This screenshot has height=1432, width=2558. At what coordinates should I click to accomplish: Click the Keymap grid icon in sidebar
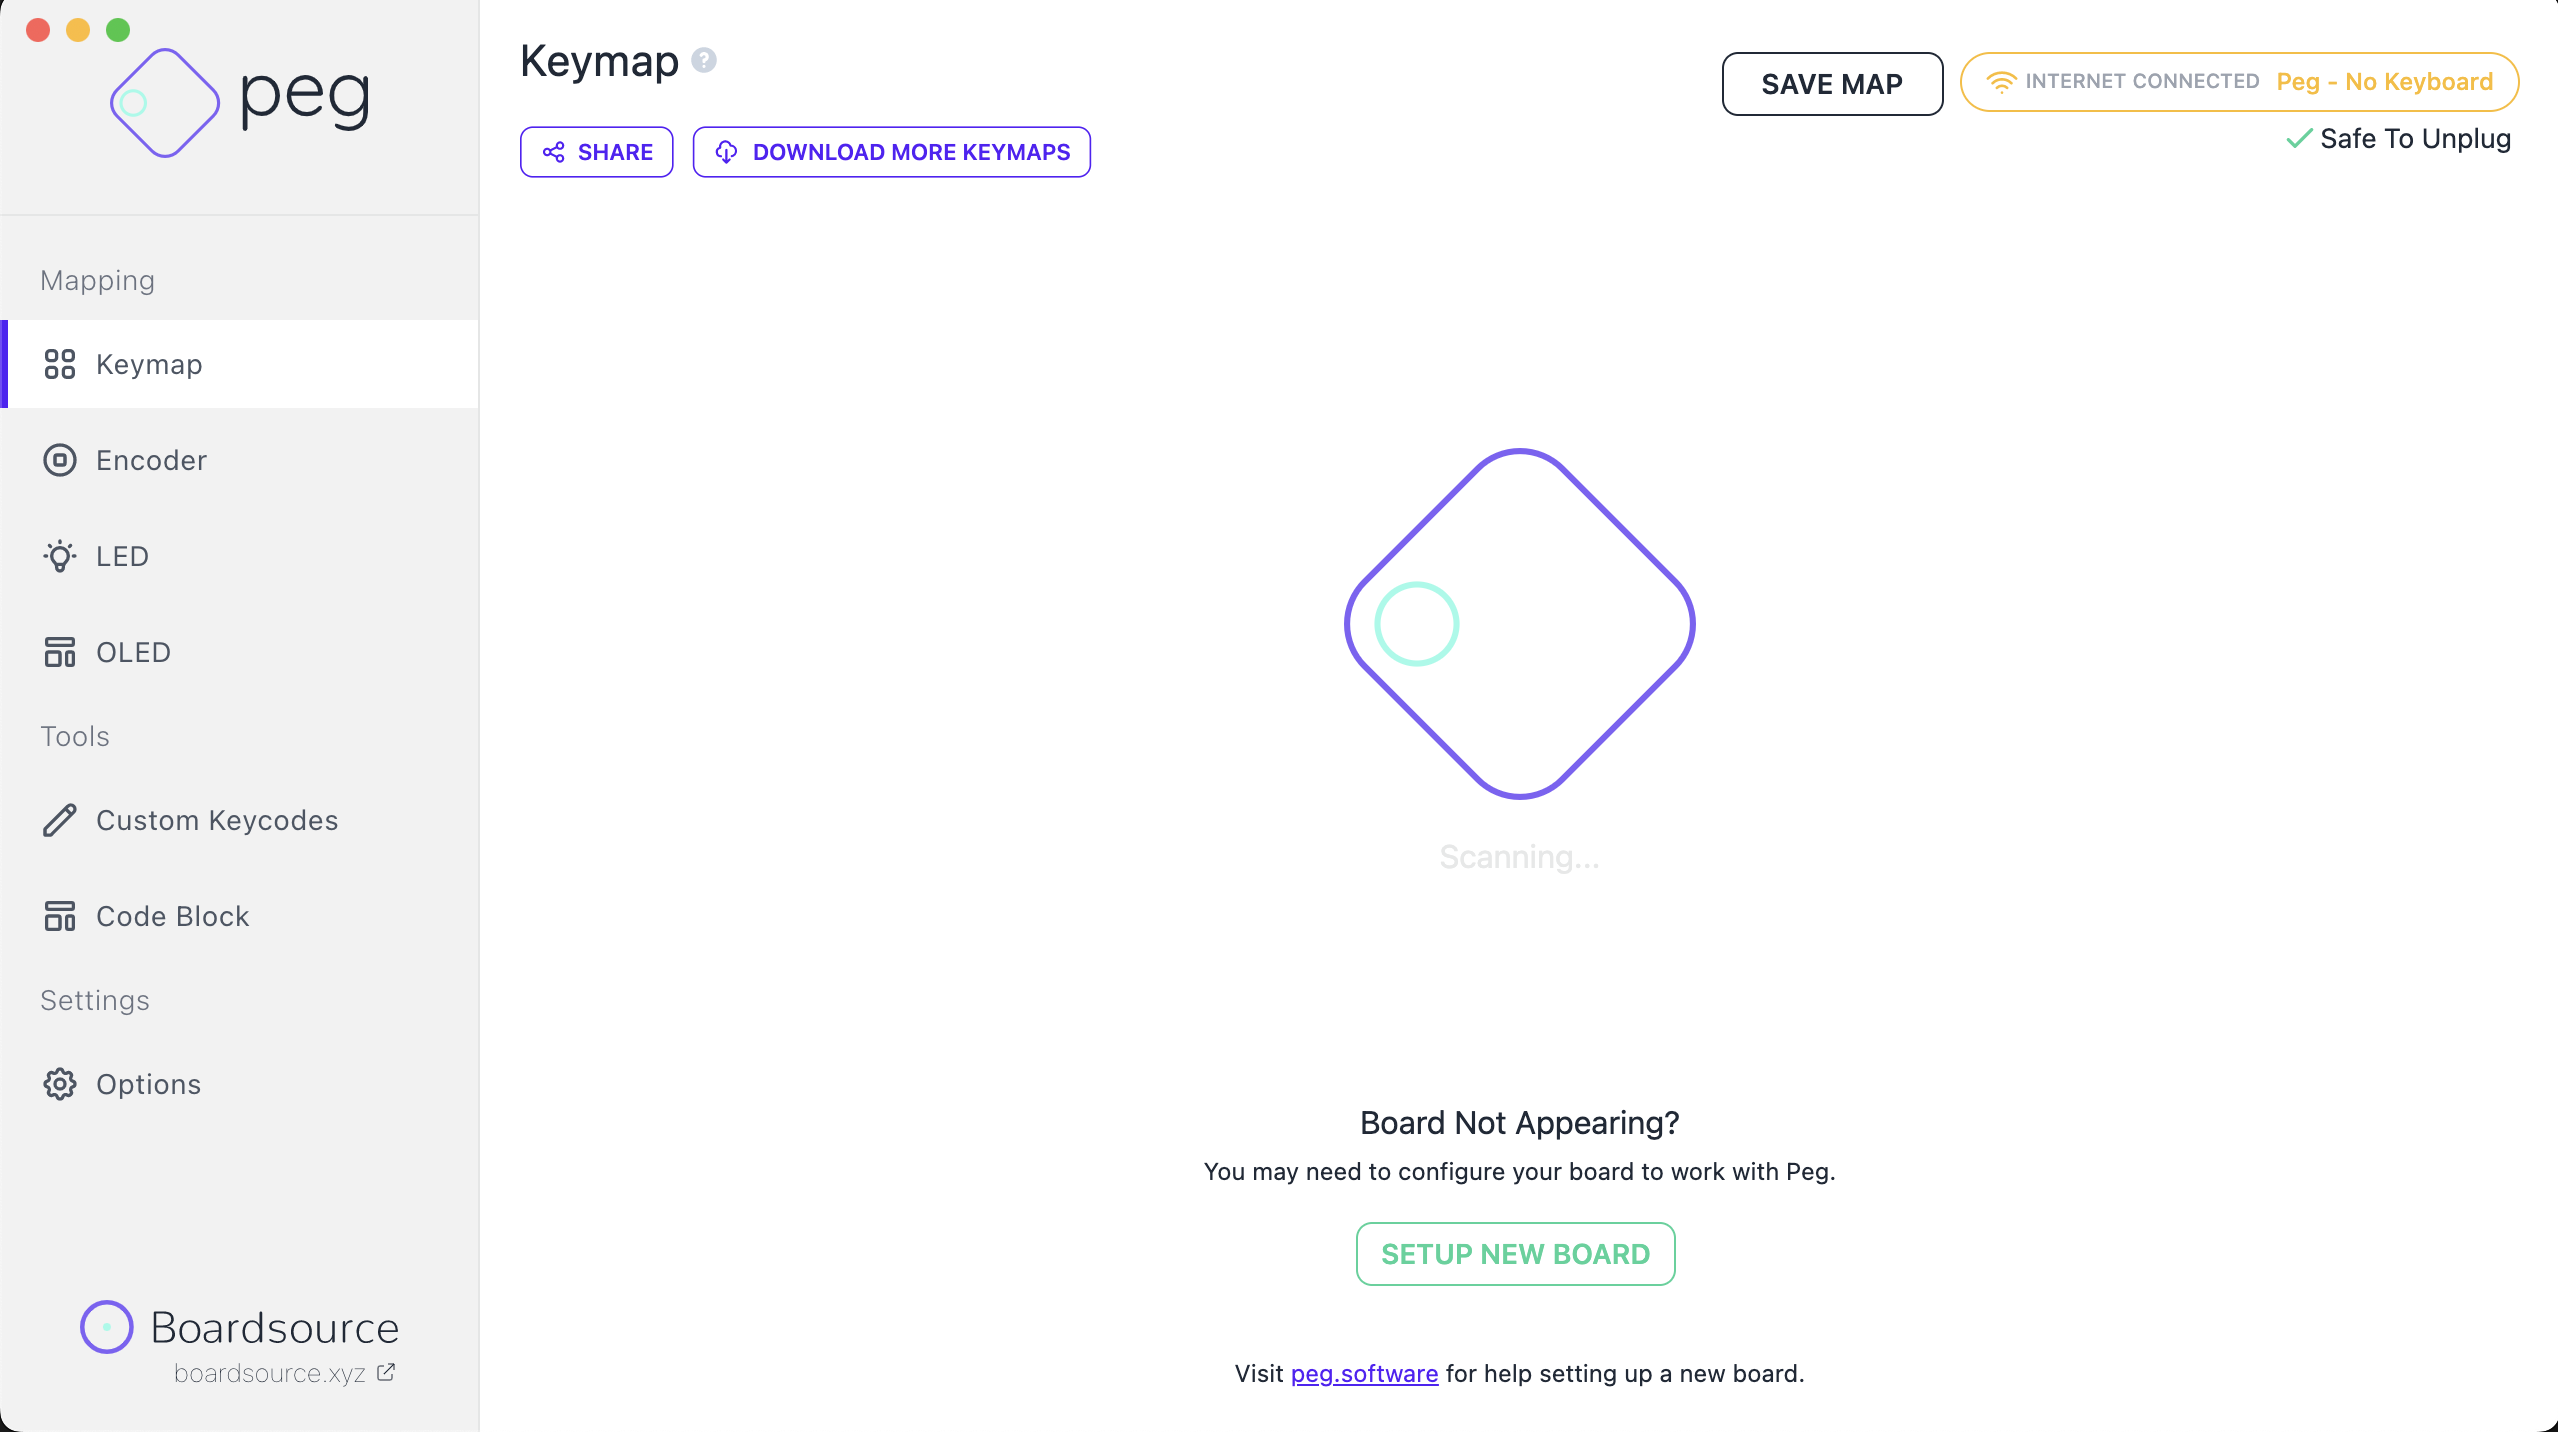pyautogui.click(x=60, y=364)
